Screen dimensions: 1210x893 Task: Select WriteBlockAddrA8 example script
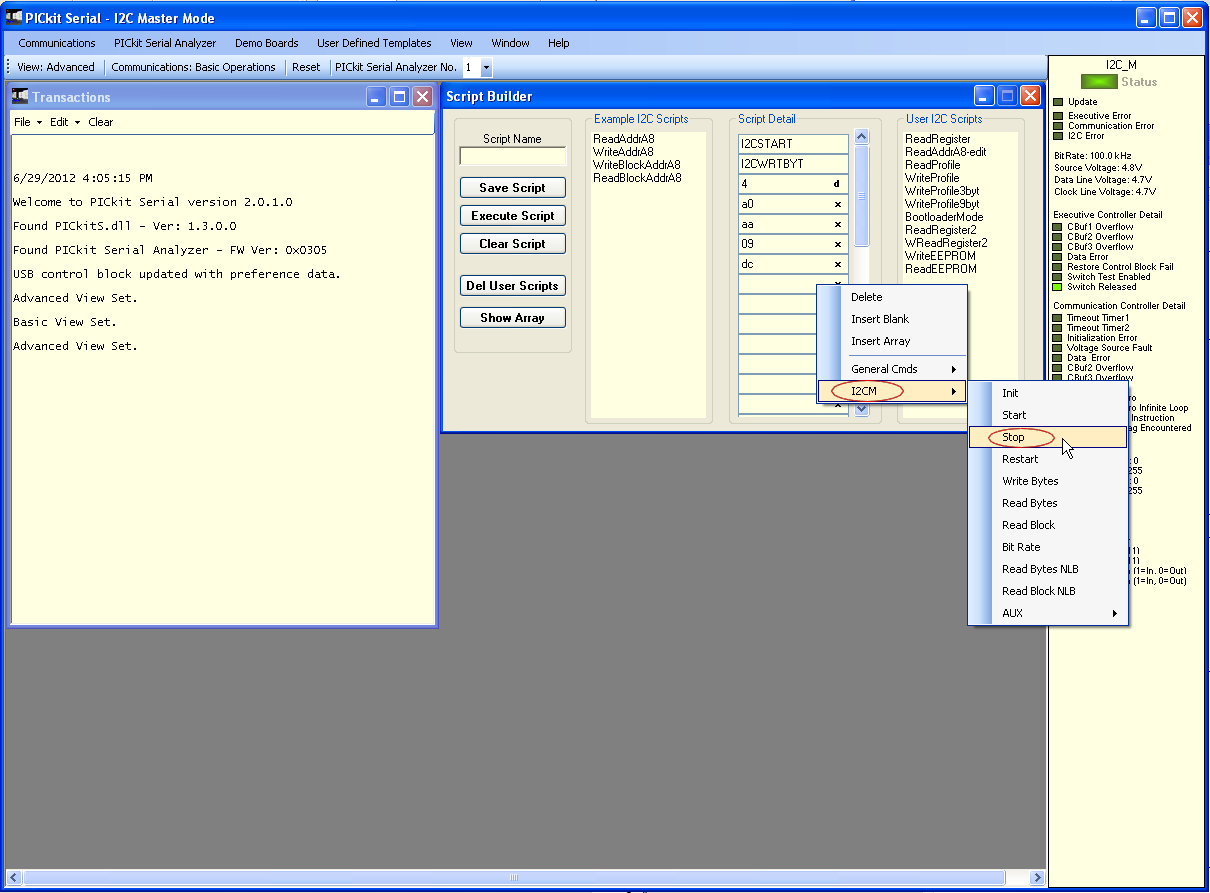click(637, 165)
